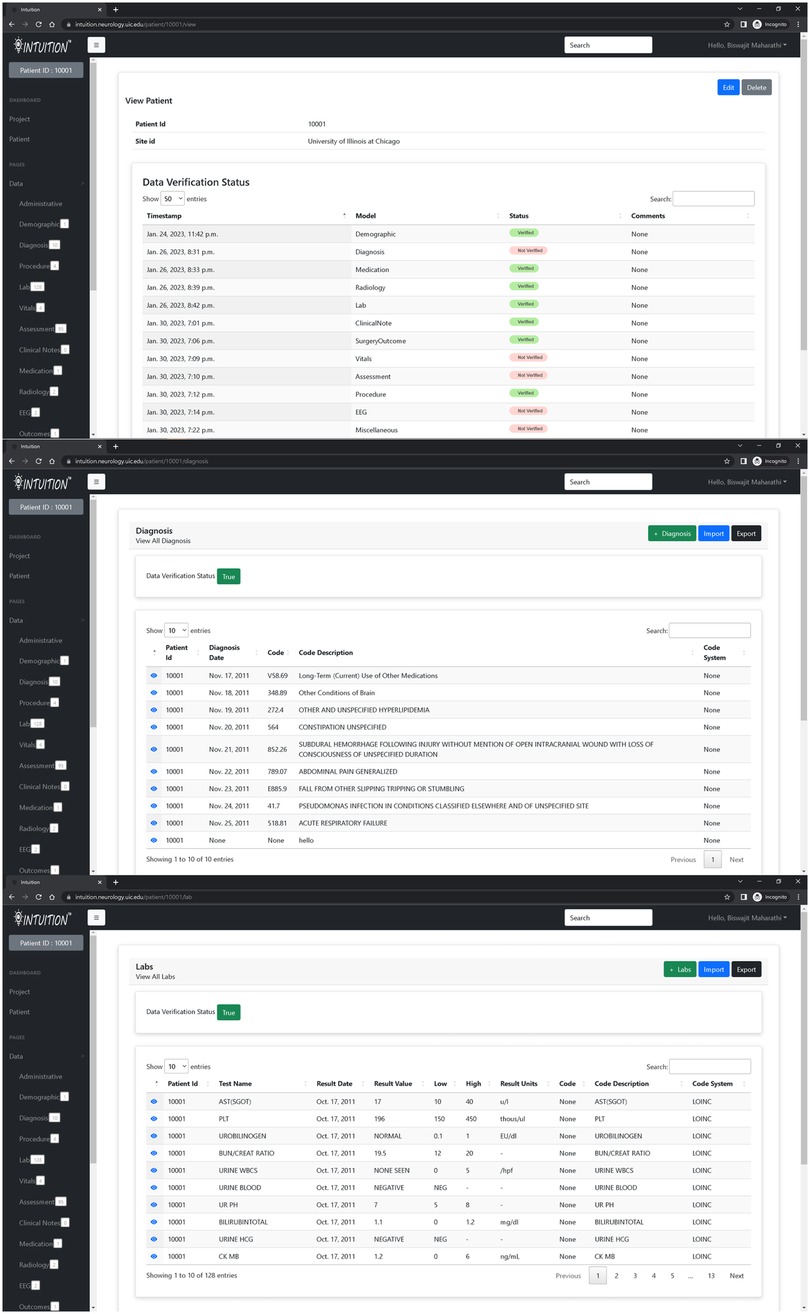Go back in the Diagnosis browser window

(x=11, y=460)
